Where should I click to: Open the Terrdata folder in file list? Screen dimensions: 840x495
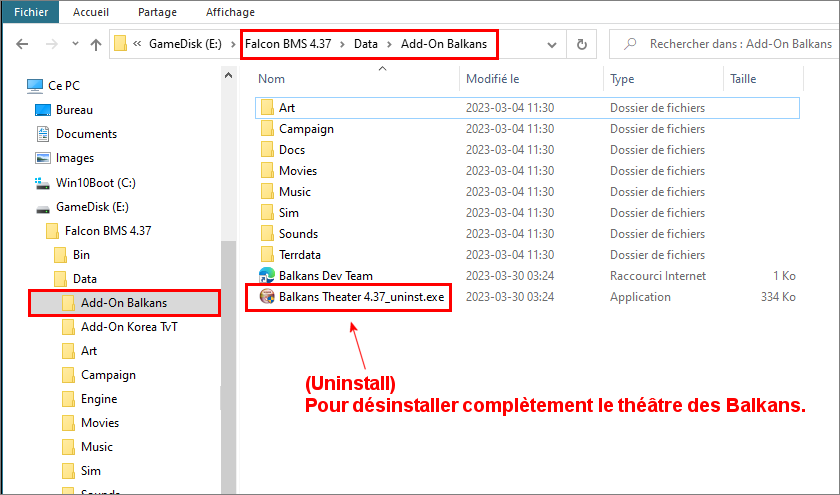coord(299,255)
